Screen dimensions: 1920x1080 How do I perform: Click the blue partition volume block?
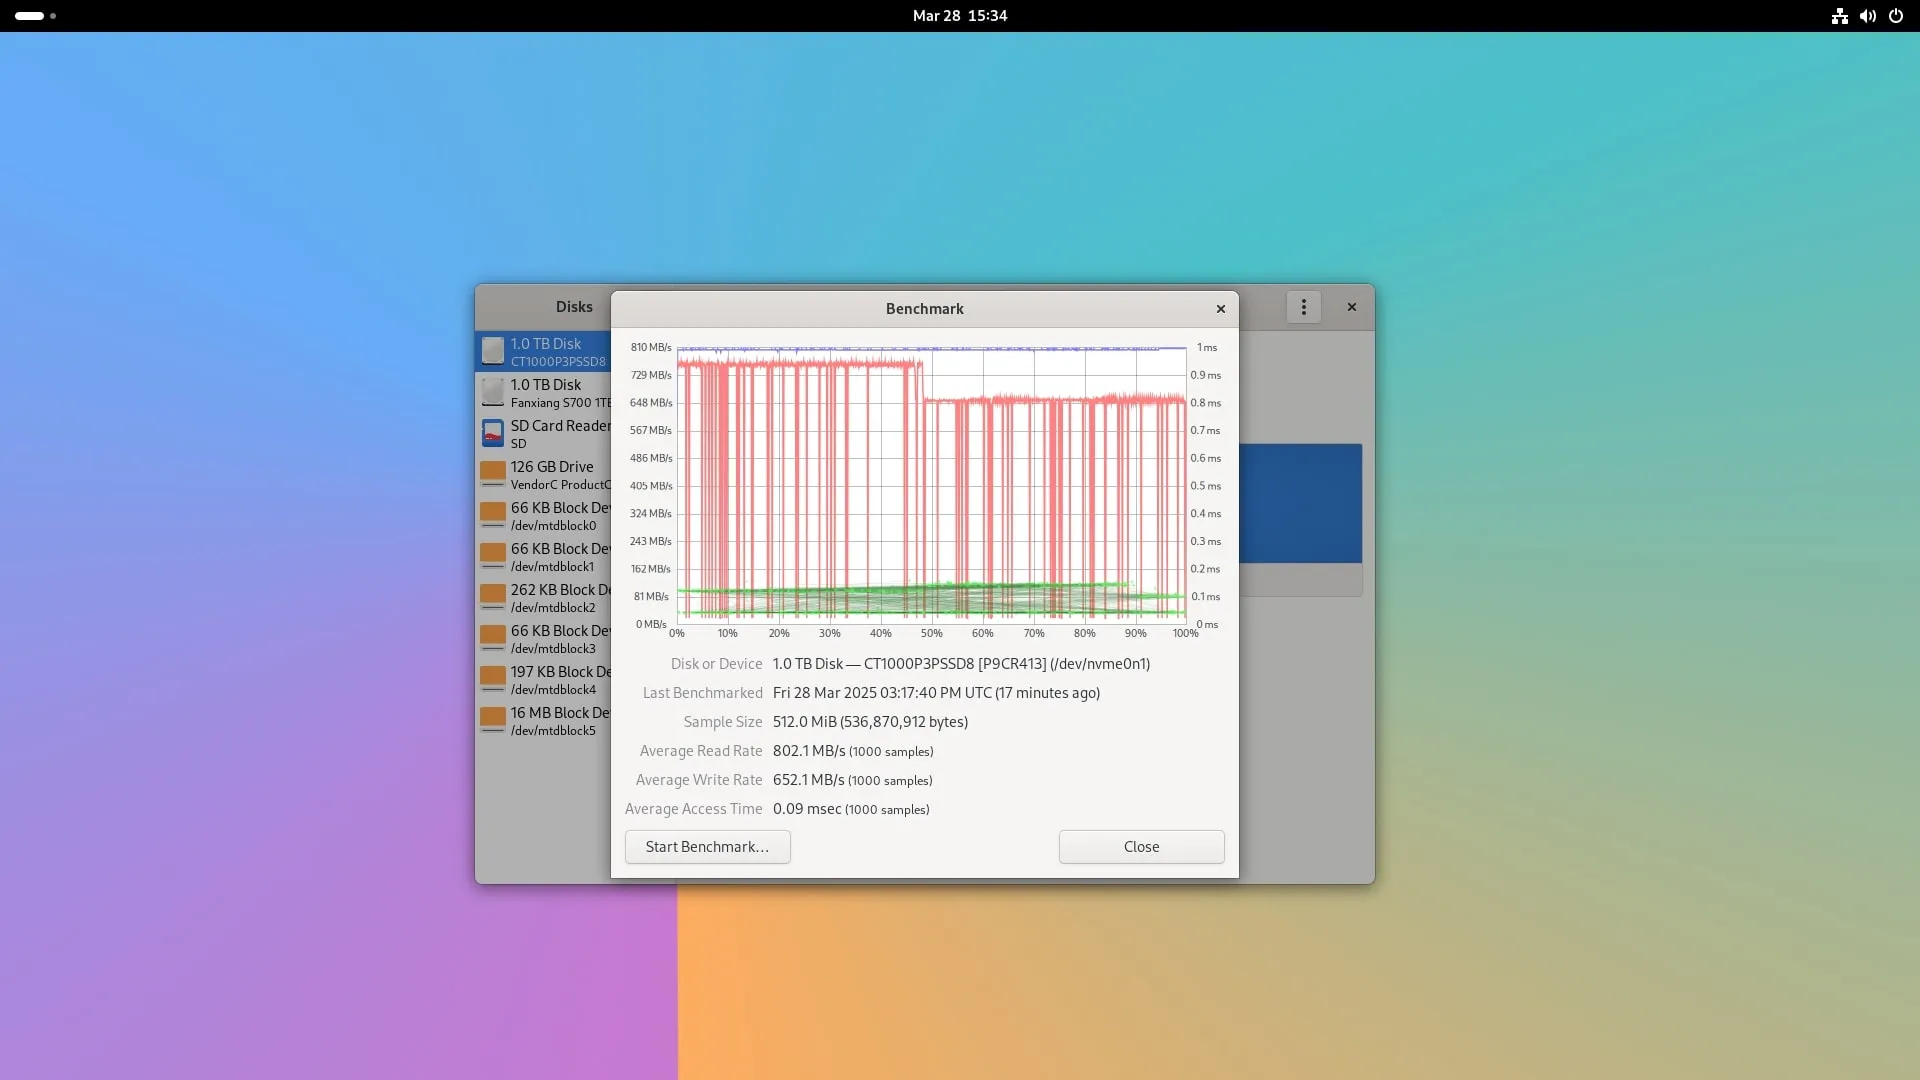(x=1300, y=503)
